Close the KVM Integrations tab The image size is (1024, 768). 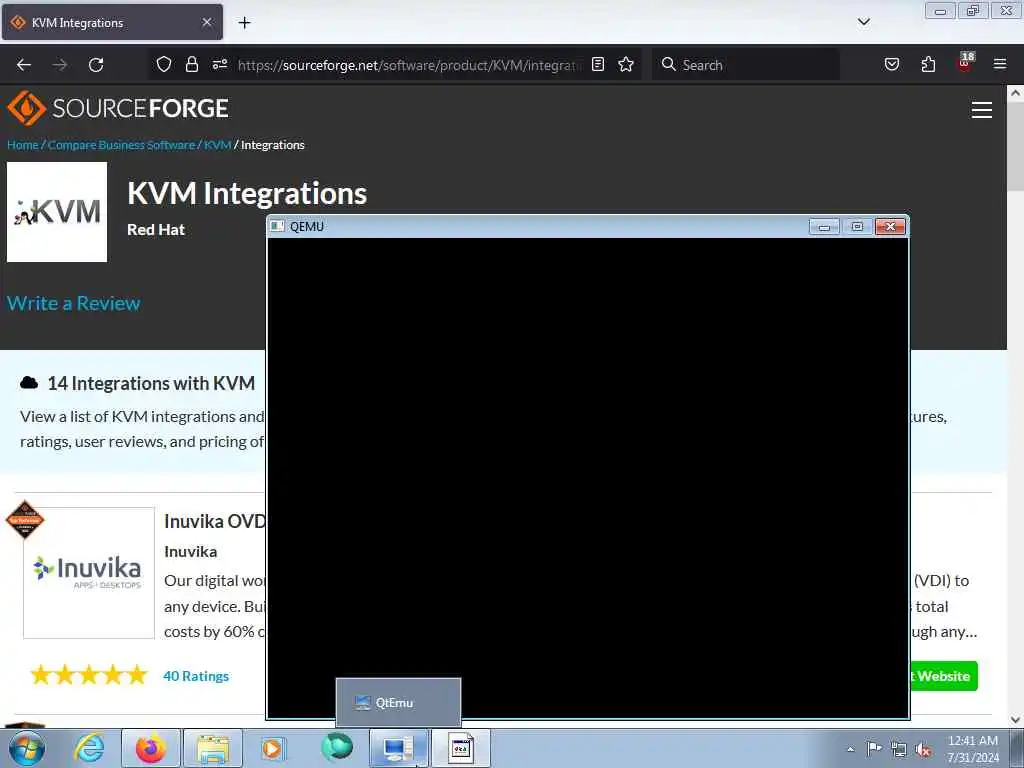click(x=207, y=22)
